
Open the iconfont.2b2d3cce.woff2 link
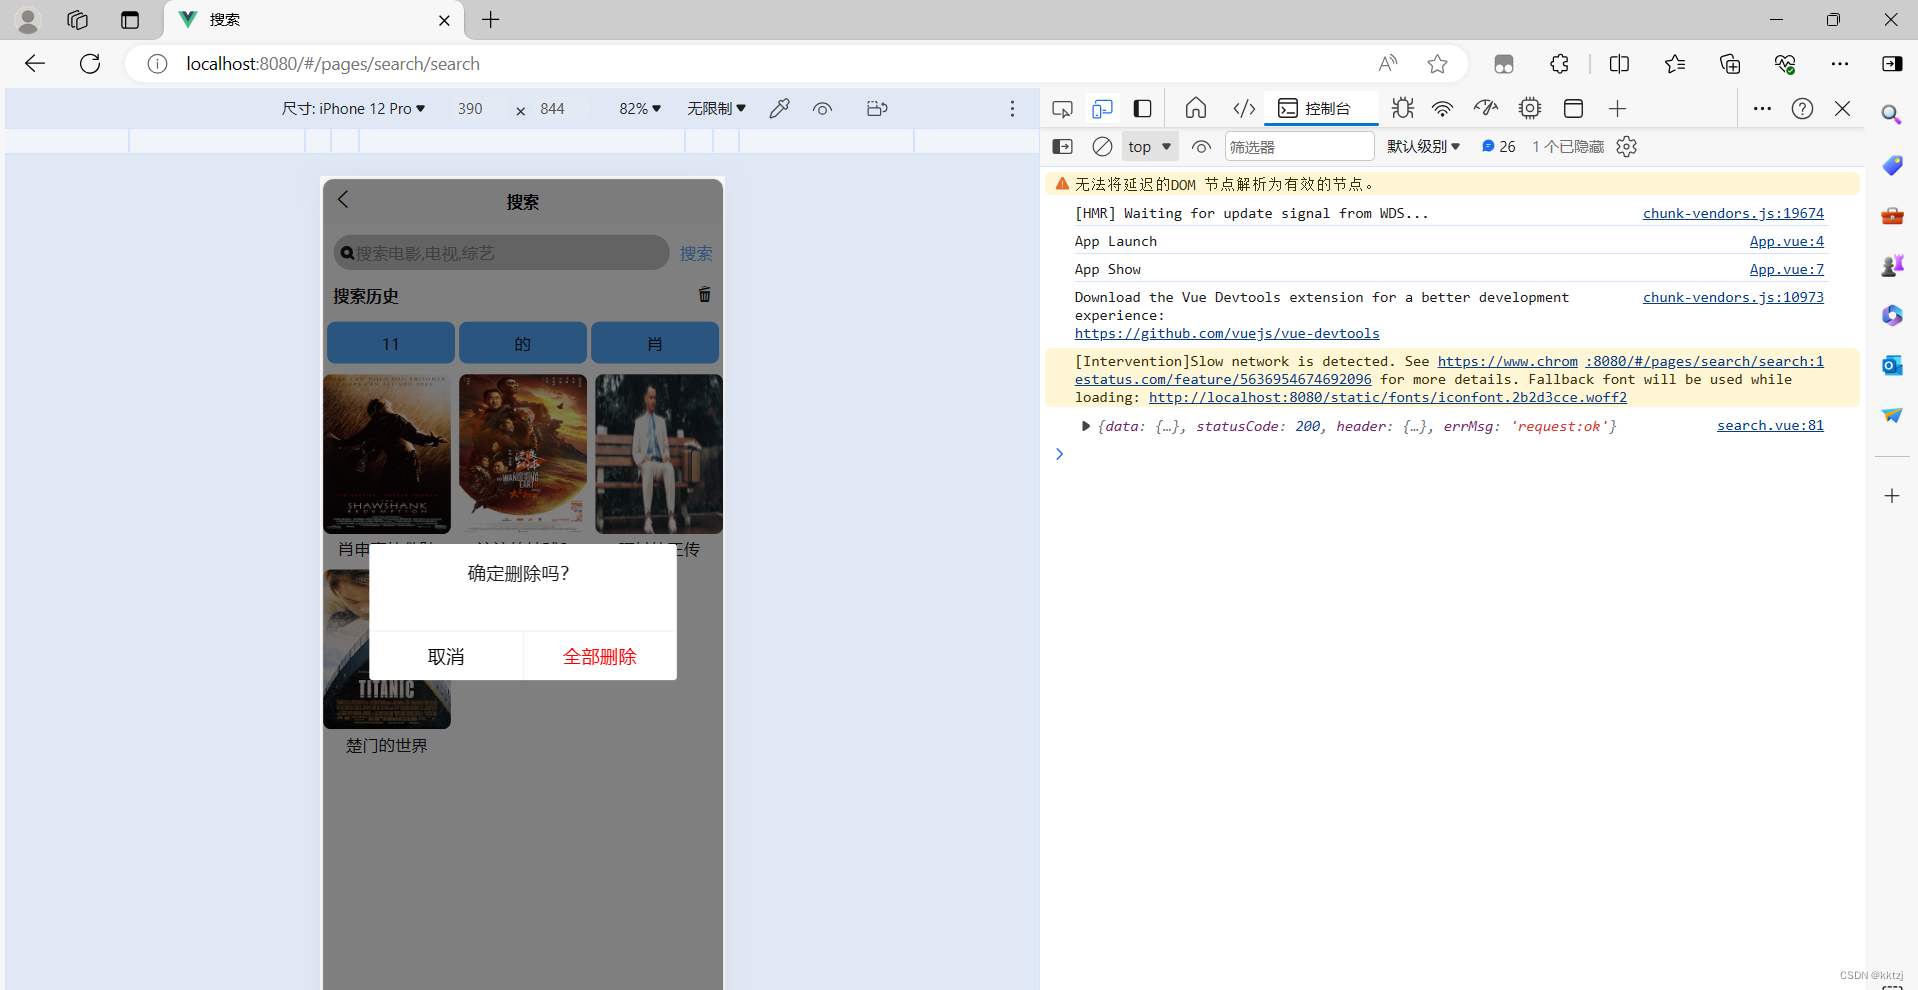point(1388,397)
